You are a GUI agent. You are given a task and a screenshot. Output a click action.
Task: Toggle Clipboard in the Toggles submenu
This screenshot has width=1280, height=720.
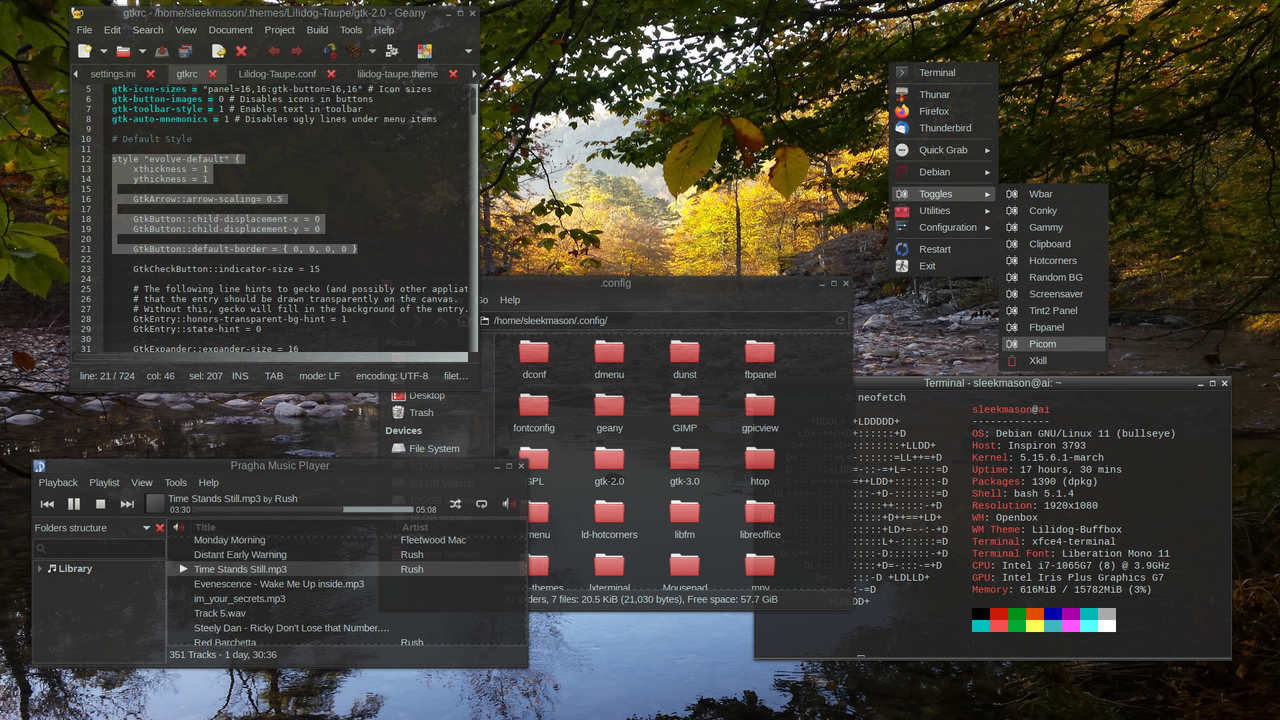(x=1054, y=244)
